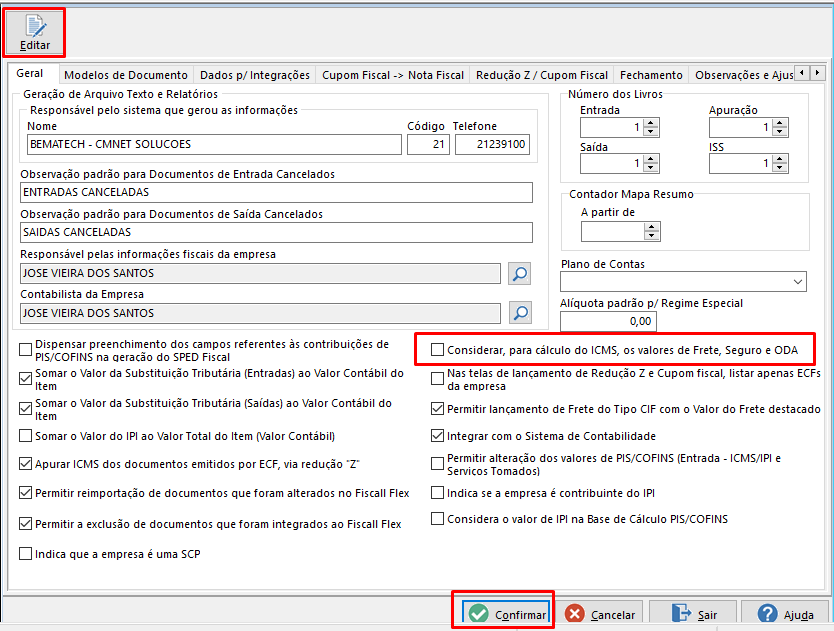The width and height of the screenshot is (834, 631).
Task: Search for Contabilista da Empresa
Action: (x=520, y=313)
